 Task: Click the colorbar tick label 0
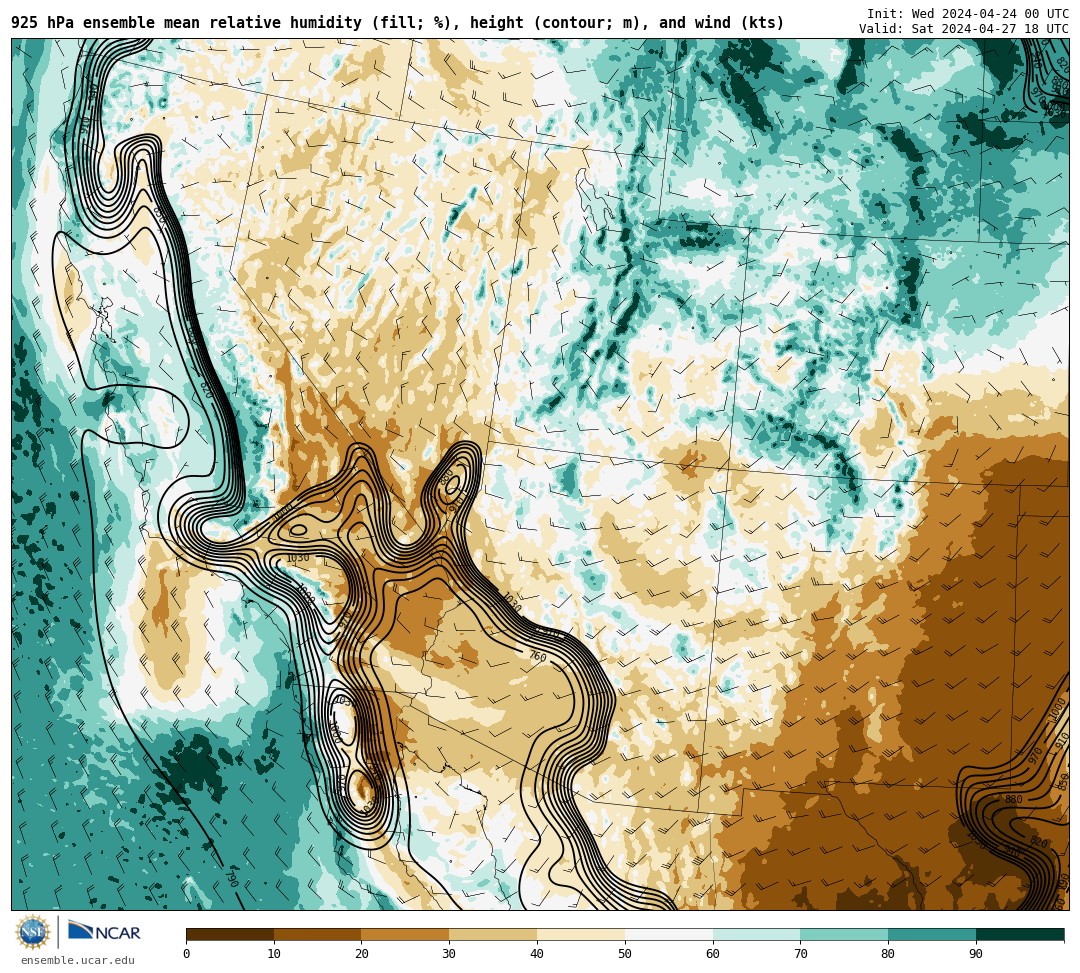187,954
